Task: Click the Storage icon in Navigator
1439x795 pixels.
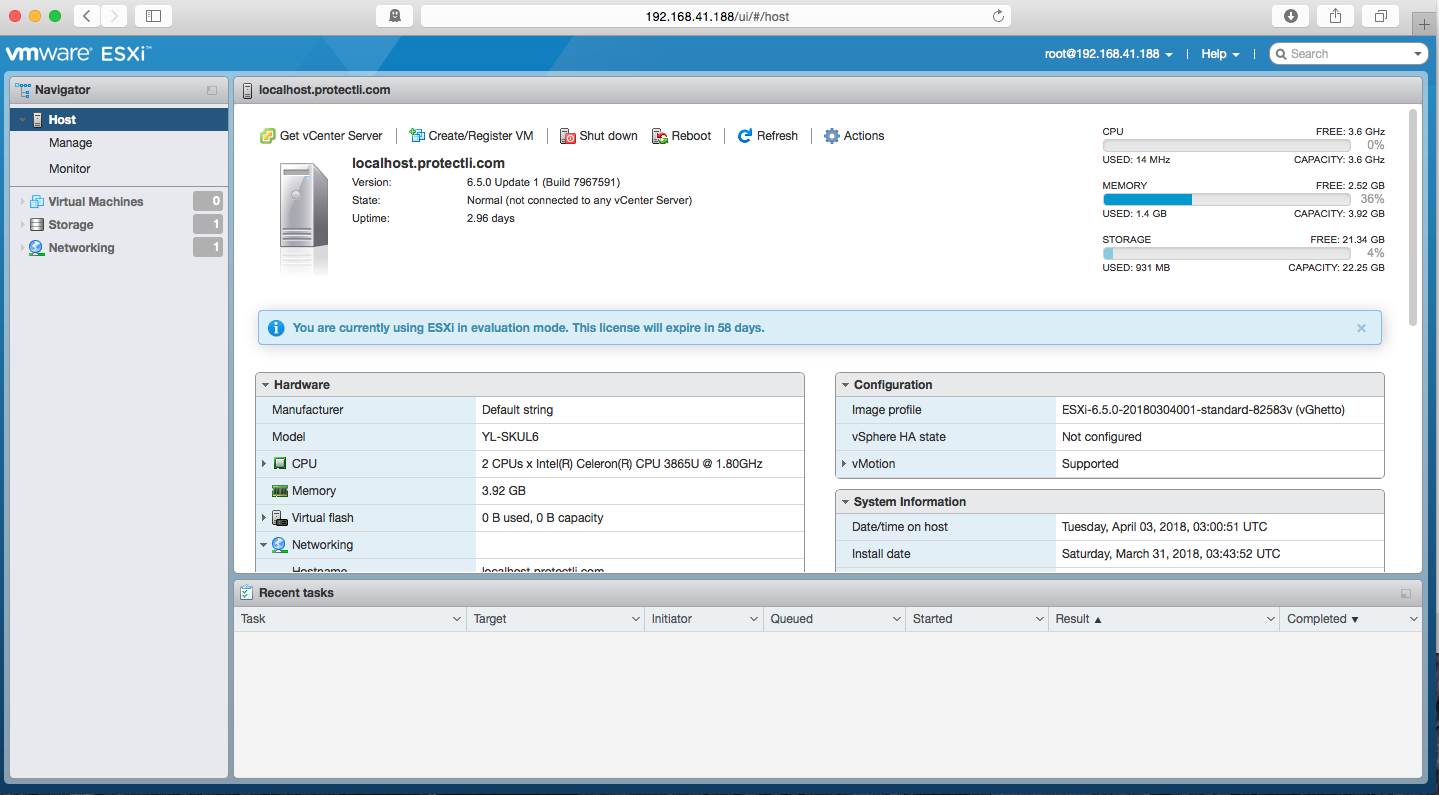Action: pyautogui.click(x=37, y=225)
